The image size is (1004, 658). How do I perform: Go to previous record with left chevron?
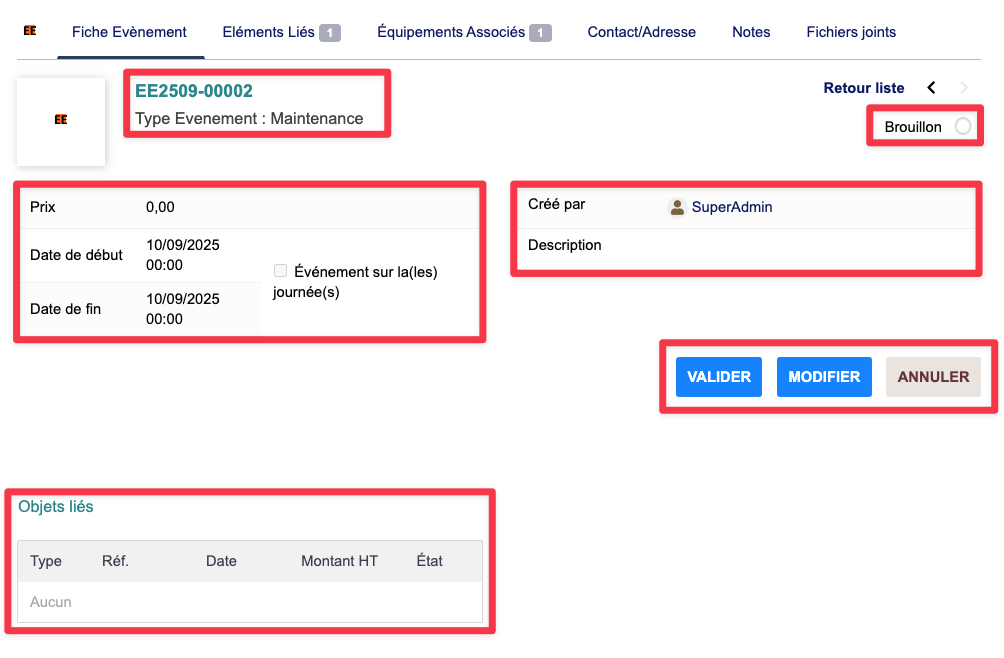point(931,88)
